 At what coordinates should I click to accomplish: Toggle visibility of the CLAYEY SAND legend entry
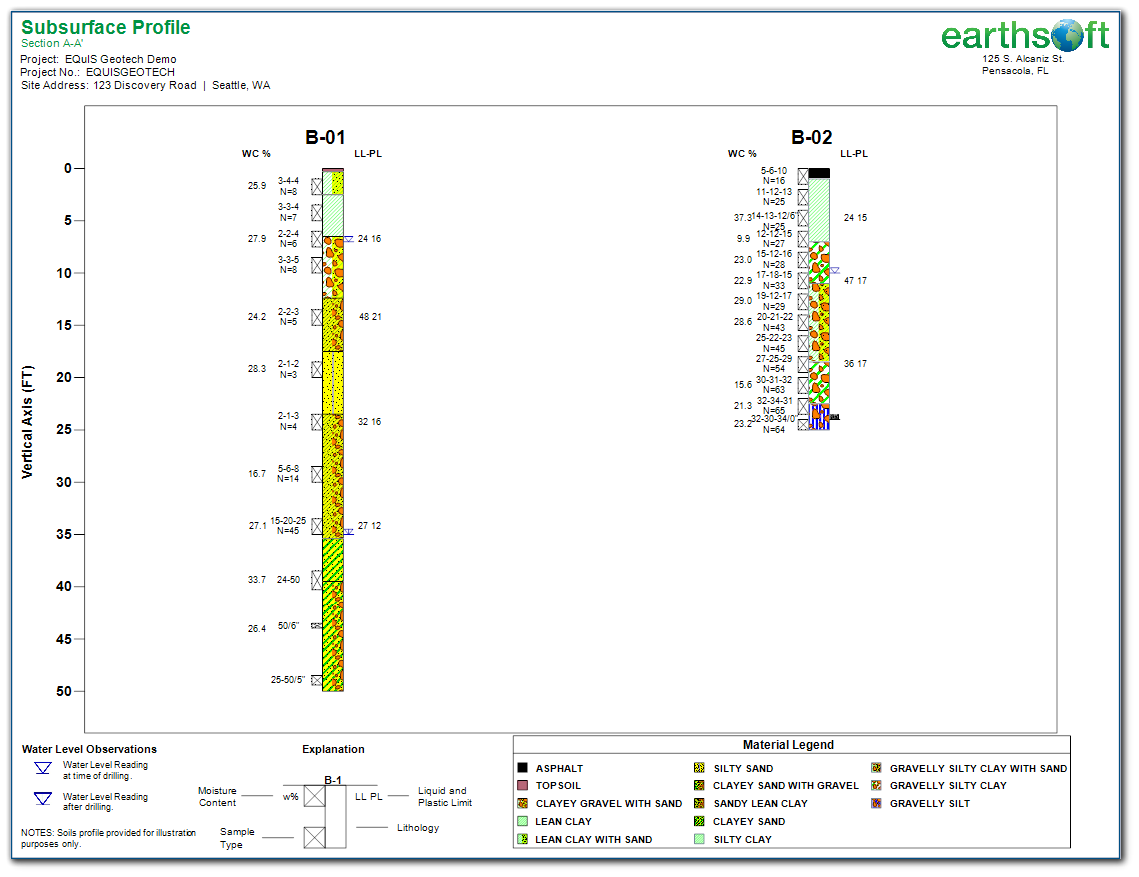[698, 821]
